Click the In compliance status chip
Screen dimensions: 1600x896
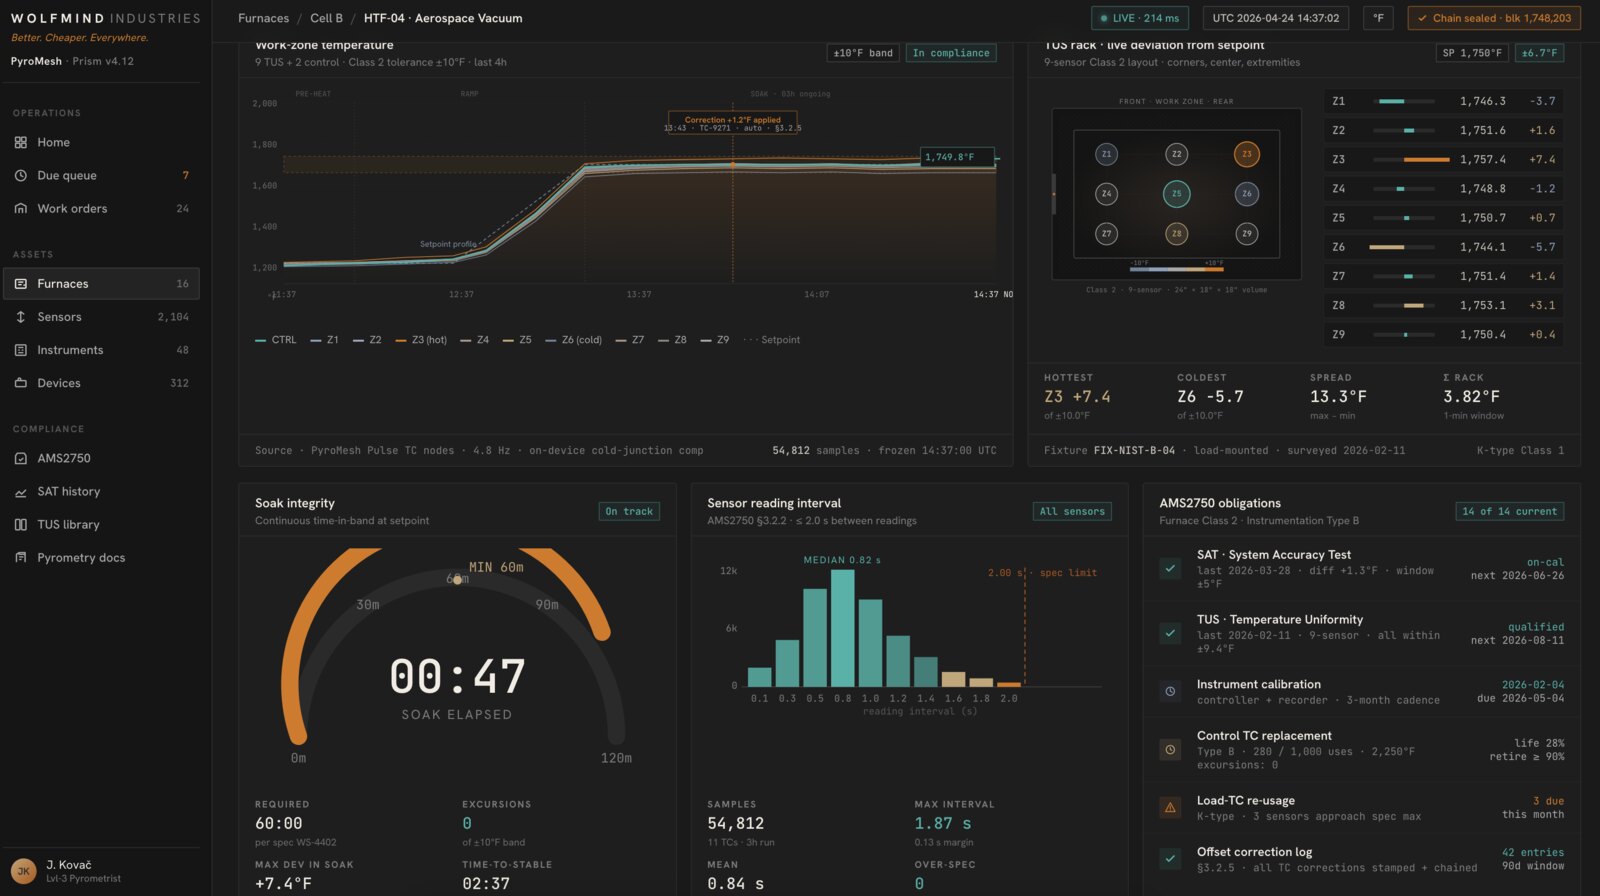point(950,53)
